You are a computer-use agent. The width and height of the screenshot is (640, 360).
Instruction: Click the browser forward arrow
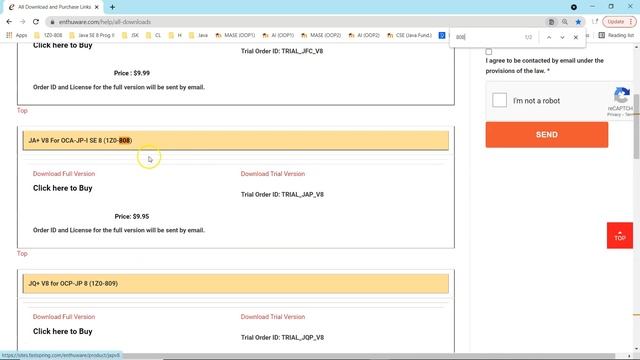[x=22, y=22]
